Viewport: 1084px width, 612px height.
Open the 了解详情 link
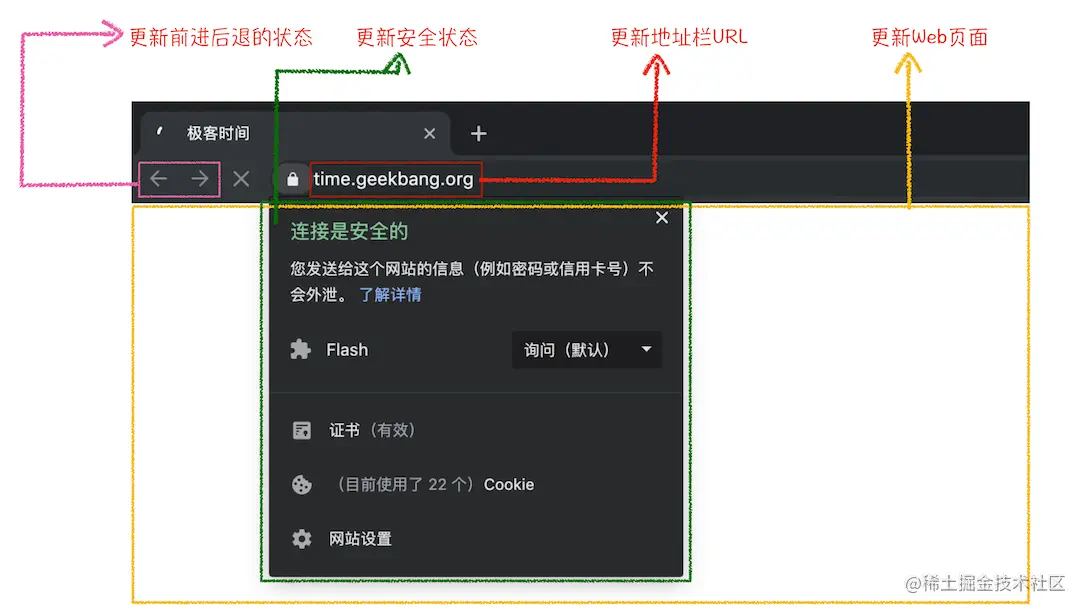[x=391, y=295]
